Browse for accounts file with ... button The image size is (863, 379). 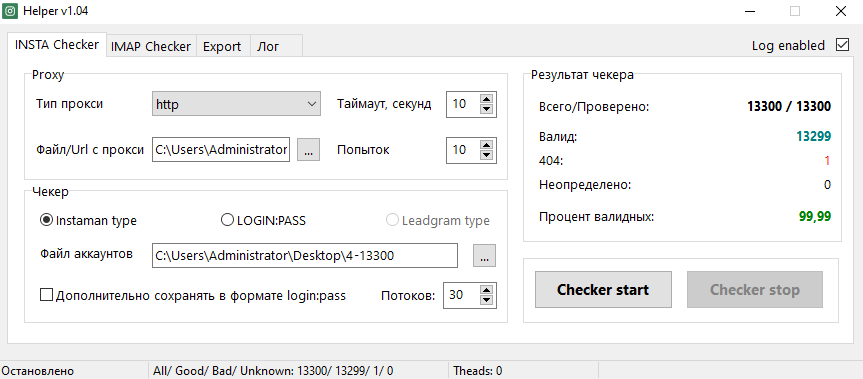[484, 256]
